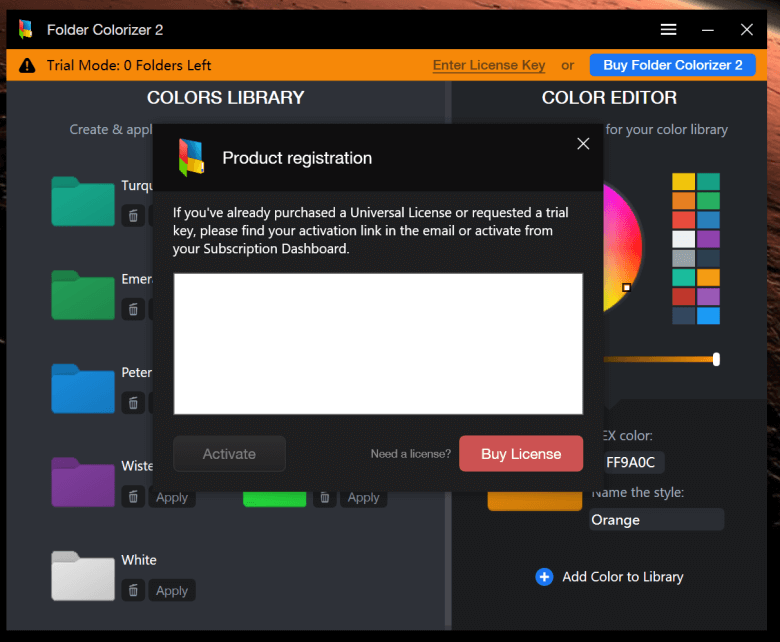Select the yellow color swatch
The image size is (780, 642).
[683, 182]
